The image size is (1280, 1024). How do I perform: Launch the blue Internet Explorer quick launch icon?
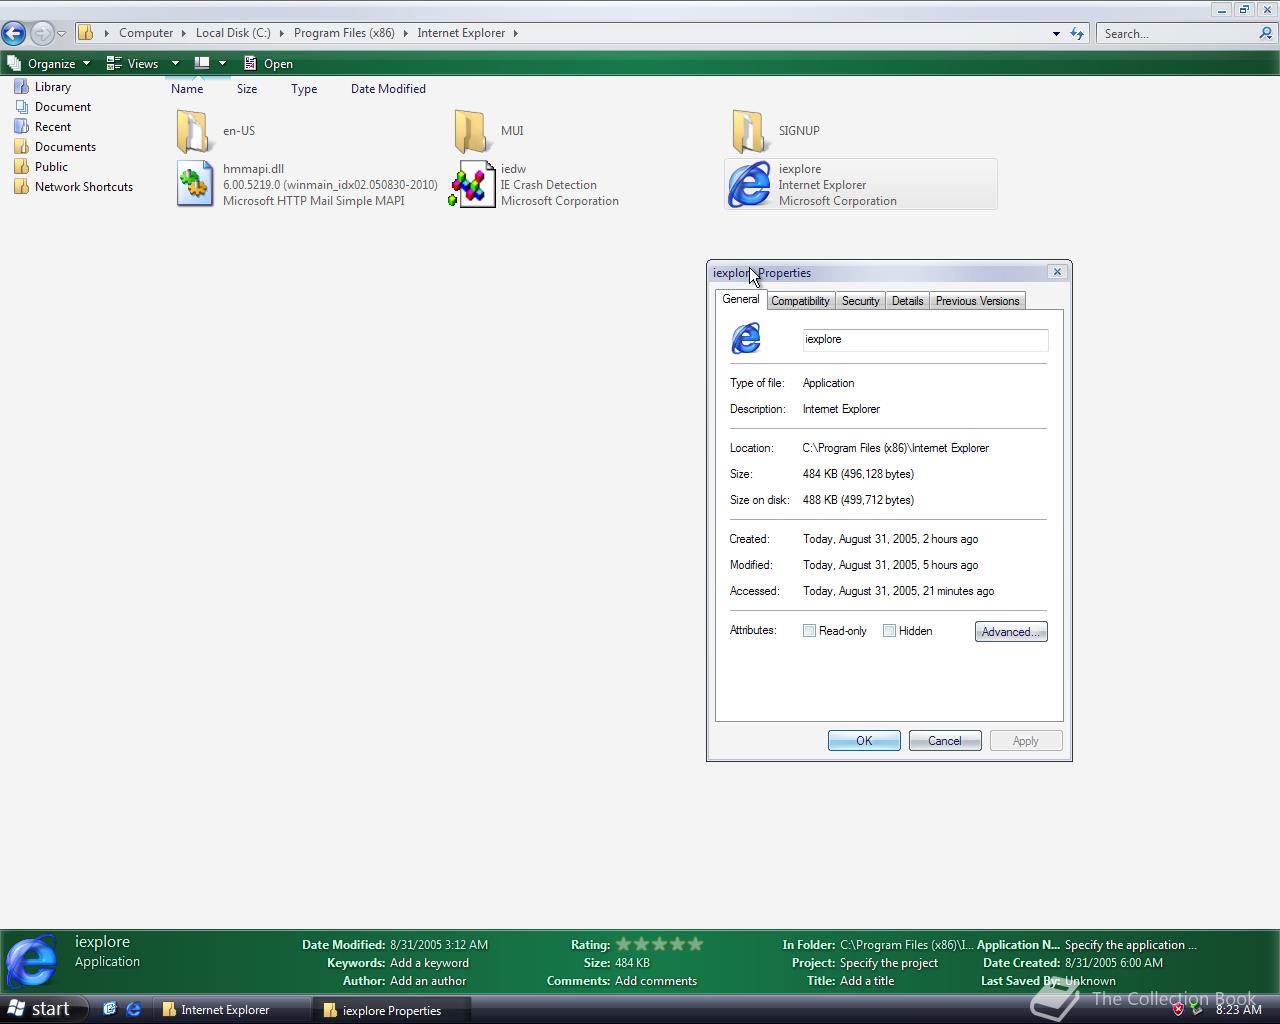click(x=133, y=1009)
